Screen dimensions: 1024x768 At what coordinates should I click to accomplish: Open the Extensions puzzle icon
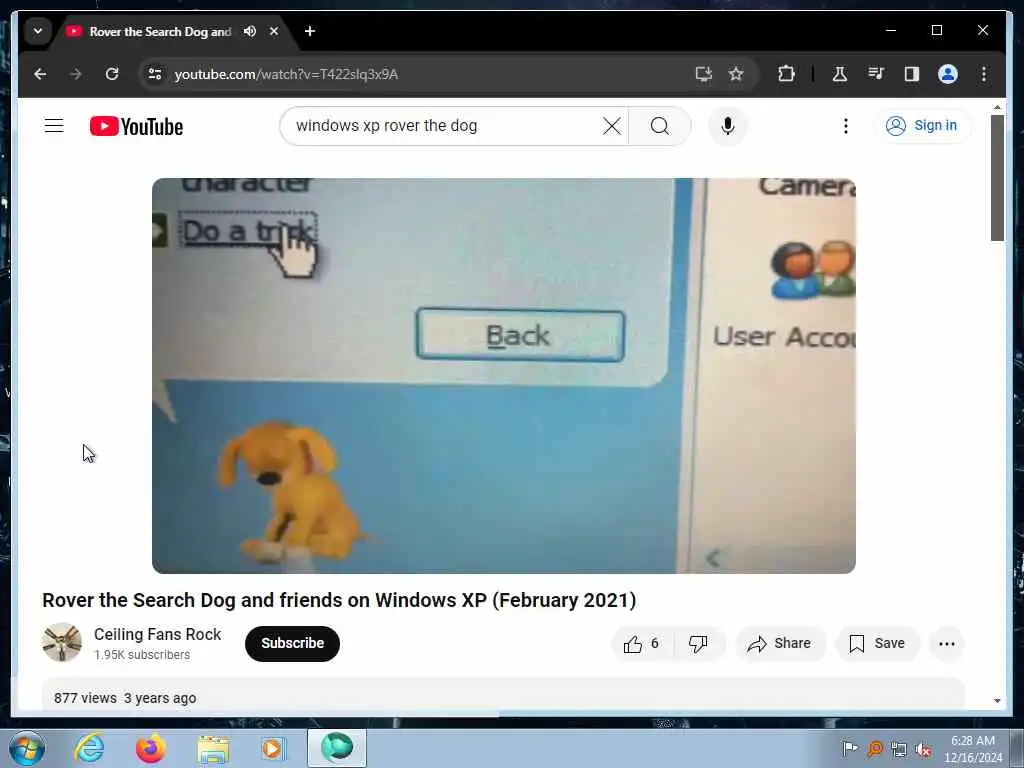[x=786, y=74]
